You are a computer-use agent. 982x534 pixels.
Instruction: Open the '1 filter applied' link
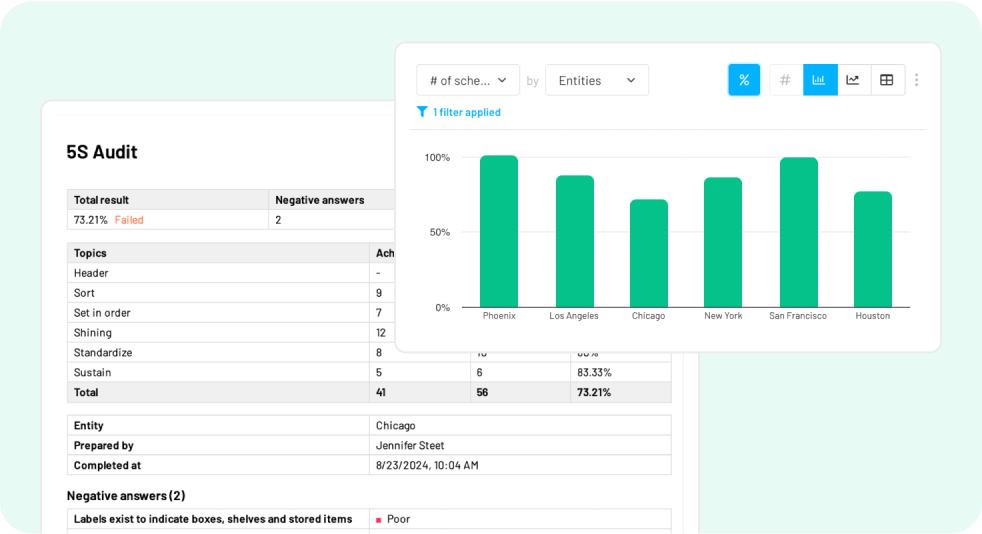(466, 112)
